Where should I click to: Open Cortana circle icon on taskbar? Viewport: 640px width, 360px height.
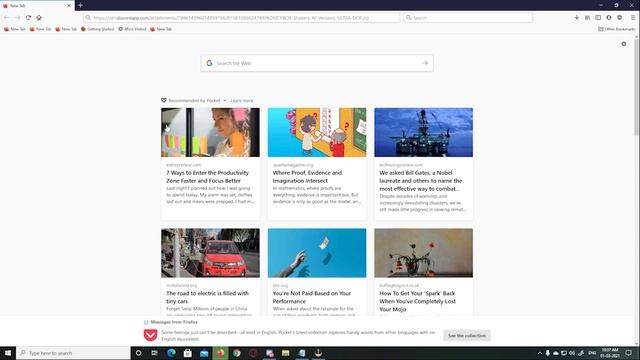pyautogui.click(x=138, y=353)
